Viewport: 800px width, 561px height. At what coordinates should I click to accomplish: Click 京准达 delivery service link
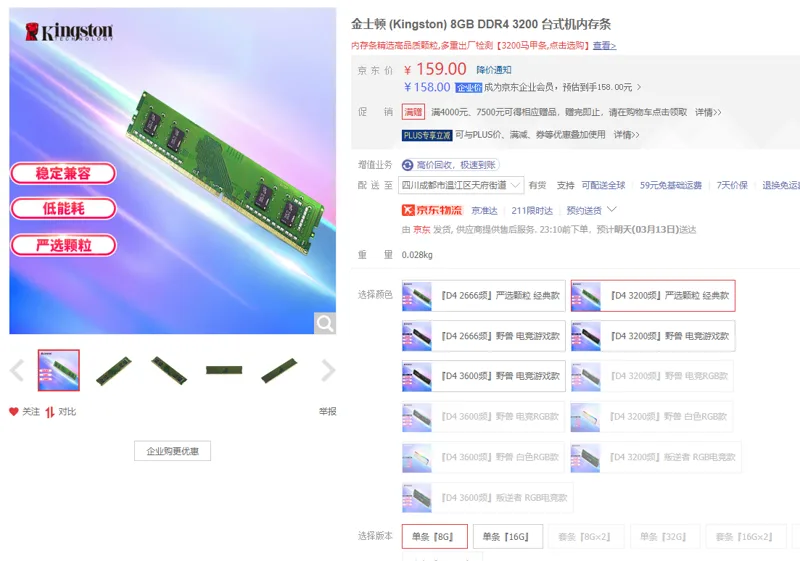click(484, 211)
